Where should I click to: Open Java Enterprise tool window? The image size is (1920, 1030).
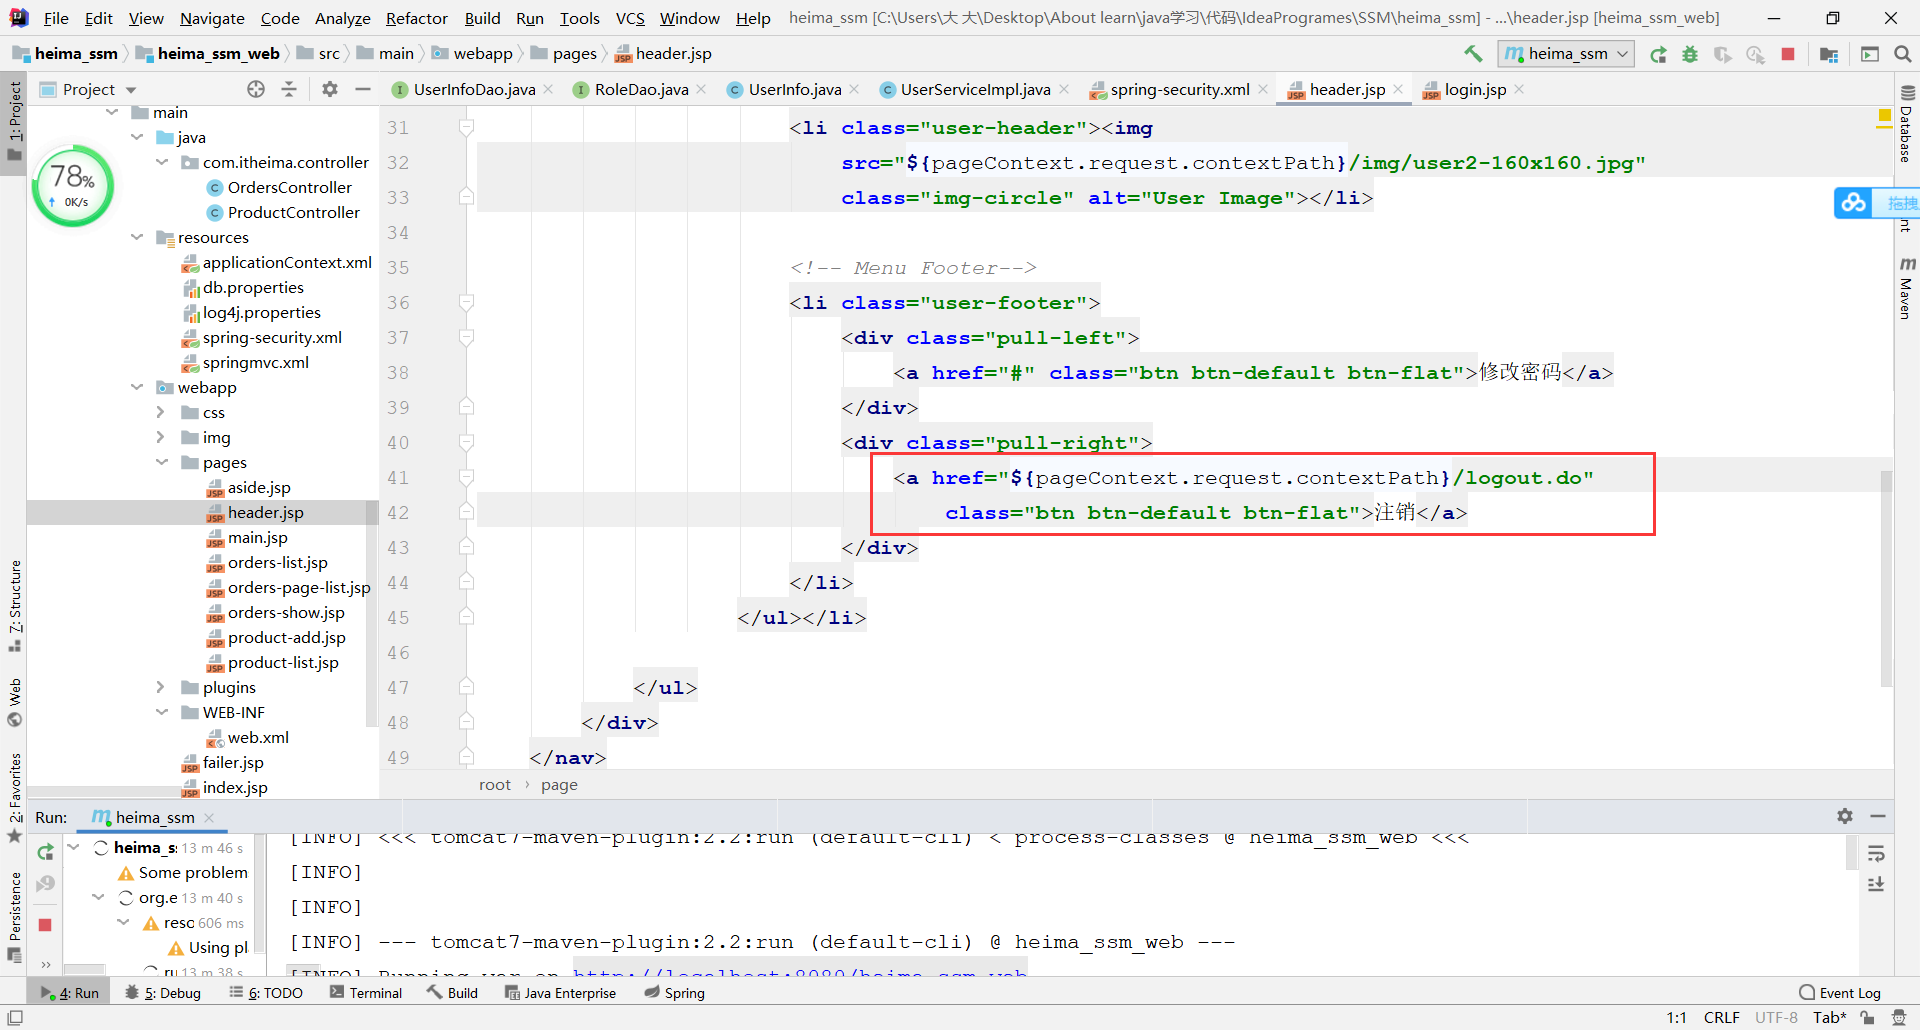(560, 993)
